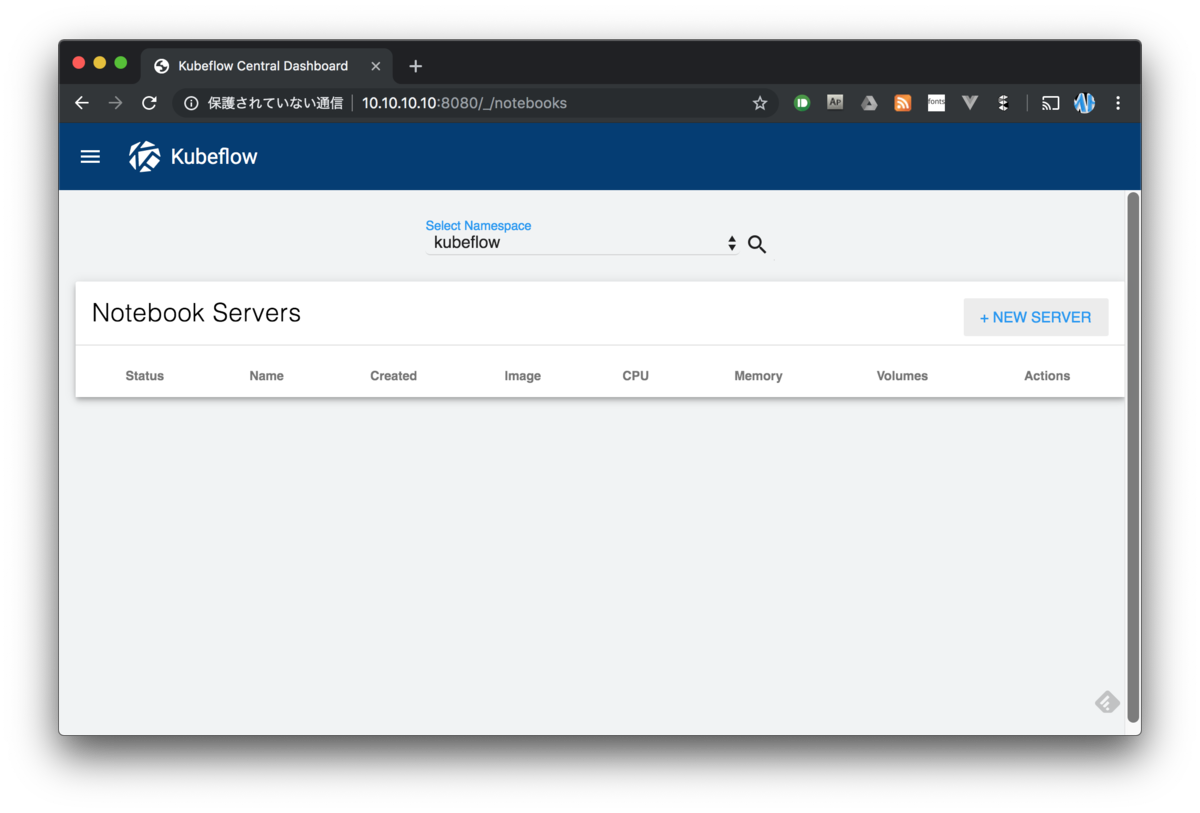Click the browser forward arrow
This screenshot has width=1200, height=813.
(x=116, y=103)
